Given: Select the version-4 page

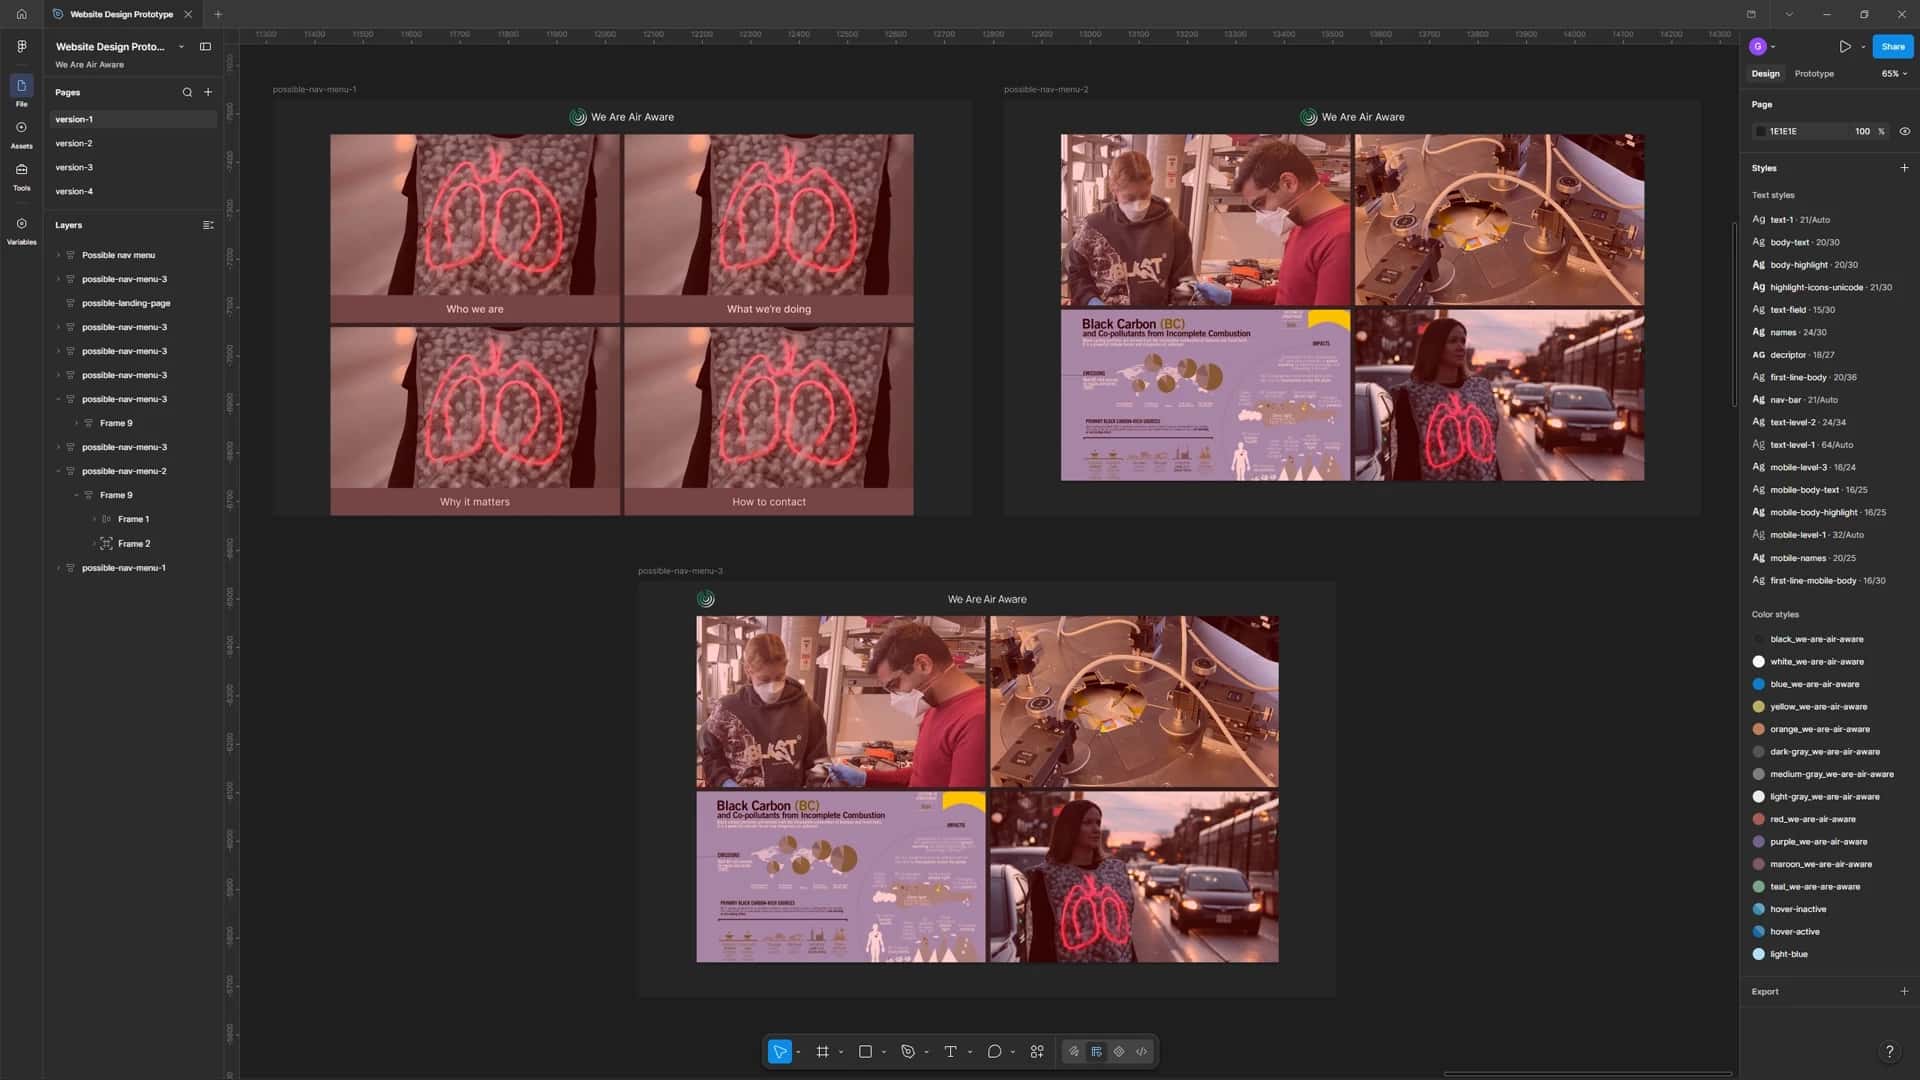Looking at the screenshot, I should tap(133, 191).
